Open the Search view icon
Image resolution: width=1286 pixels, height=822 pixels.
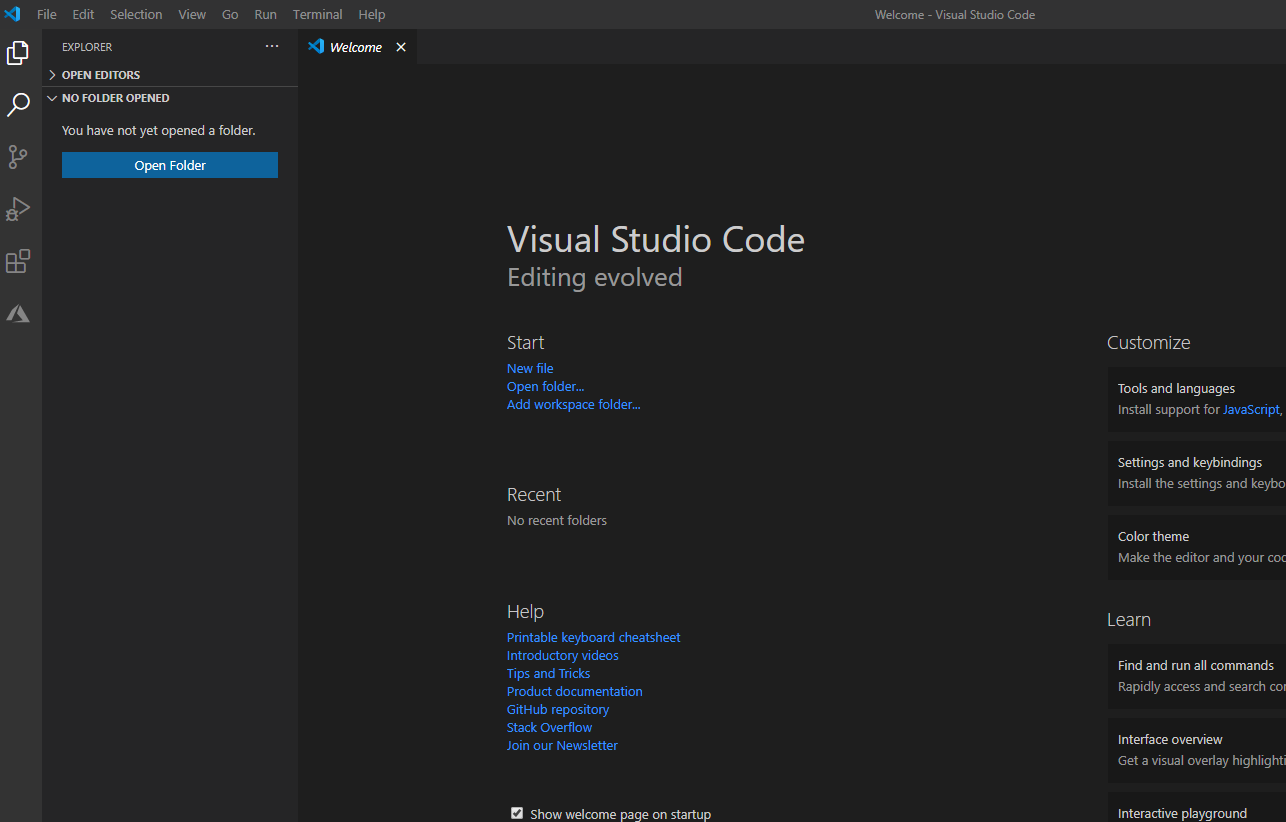[x=18, y=105]
